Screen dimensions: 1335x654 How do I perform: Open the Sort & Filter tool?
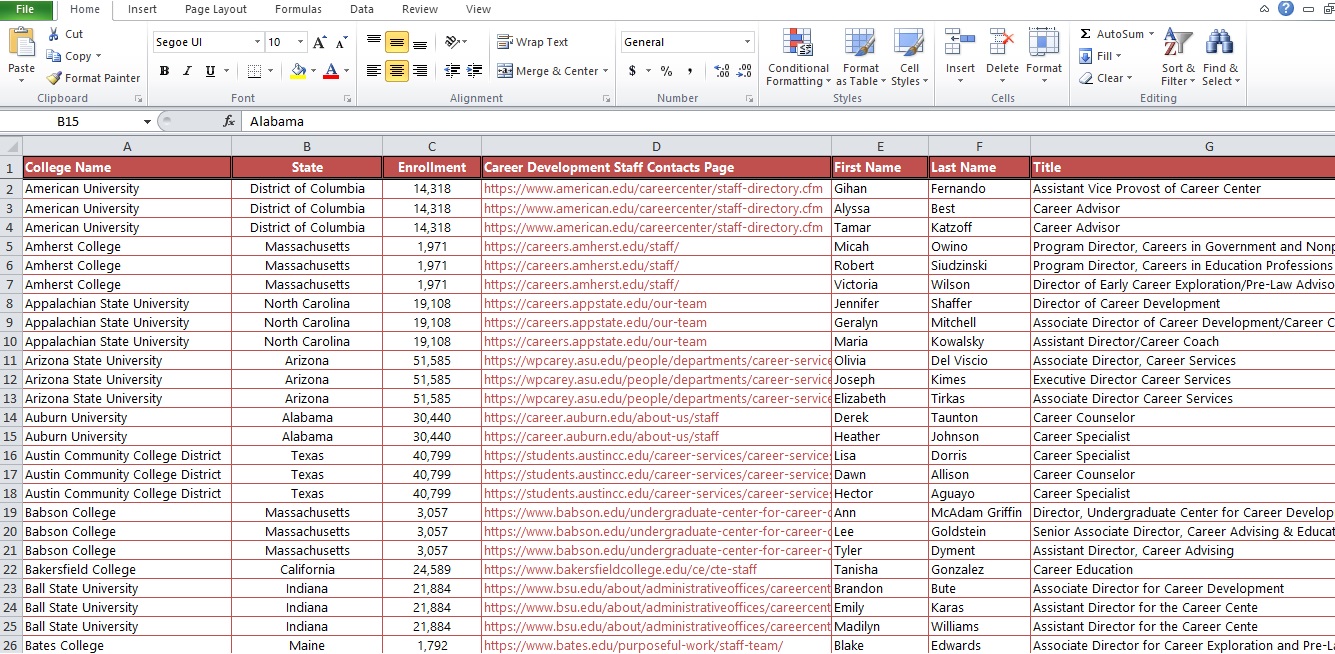(1178, 58)
